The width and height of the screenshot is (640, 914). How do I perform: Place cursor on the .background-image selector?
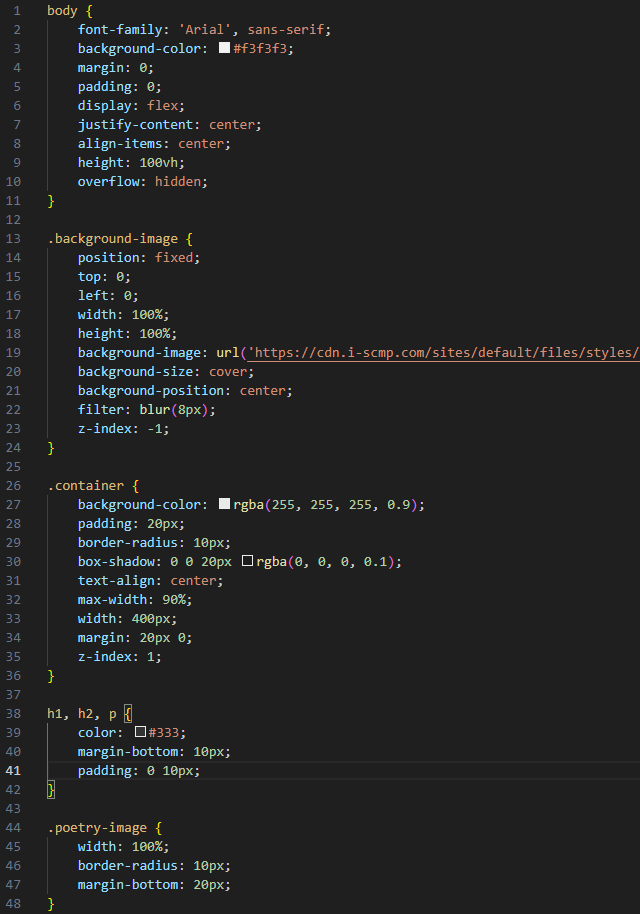pos(112,238)
